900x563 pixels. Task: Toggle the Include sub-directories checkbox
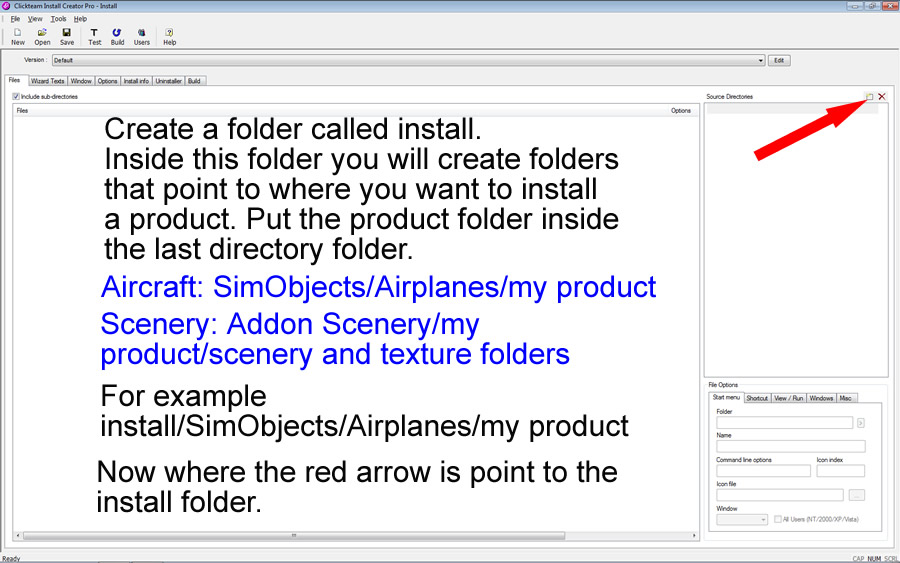pos(16,97)
